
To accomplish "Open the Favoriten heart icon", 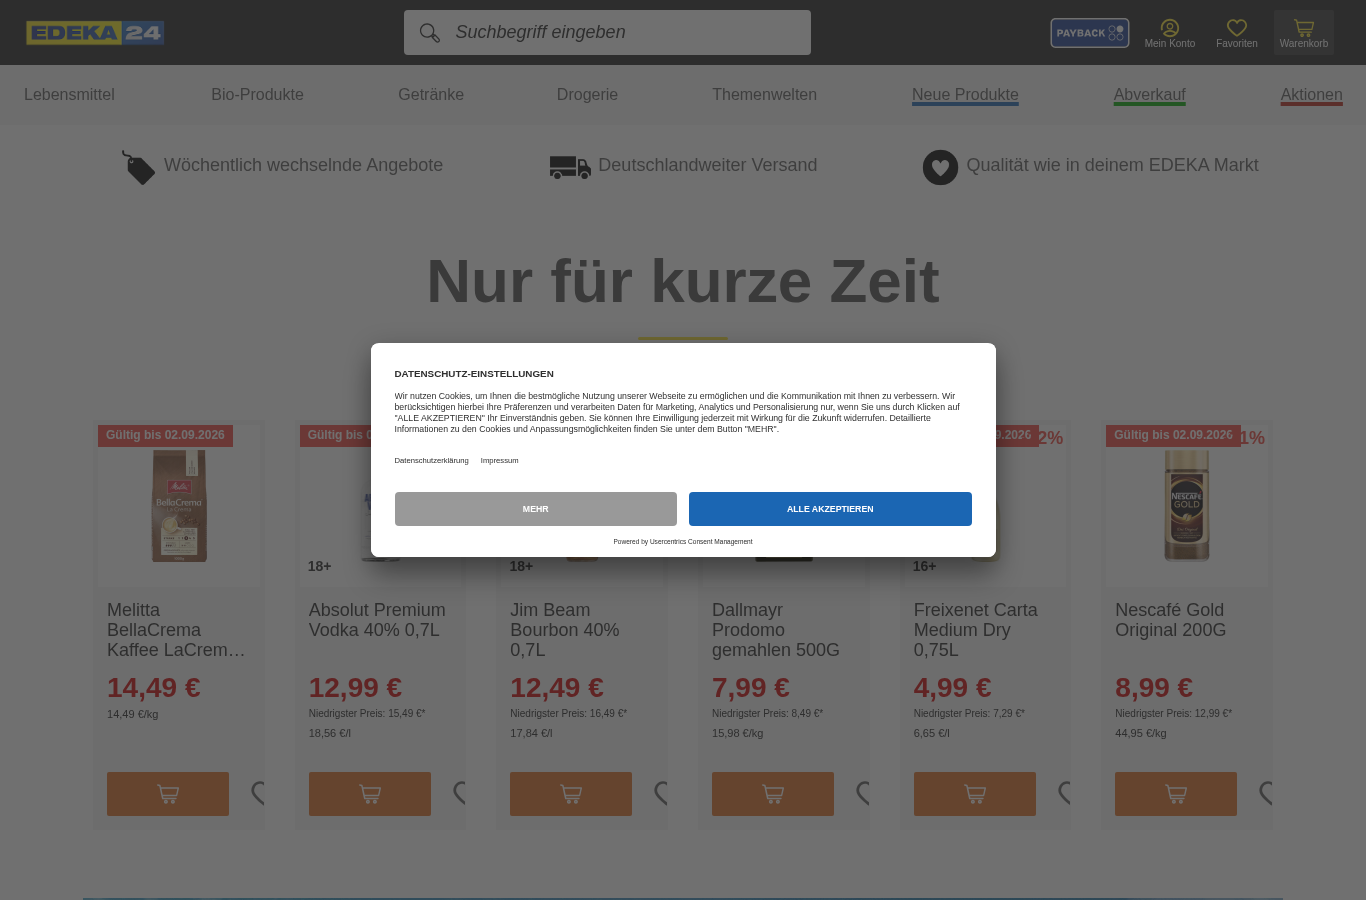I will click(x=1237, y=33).
